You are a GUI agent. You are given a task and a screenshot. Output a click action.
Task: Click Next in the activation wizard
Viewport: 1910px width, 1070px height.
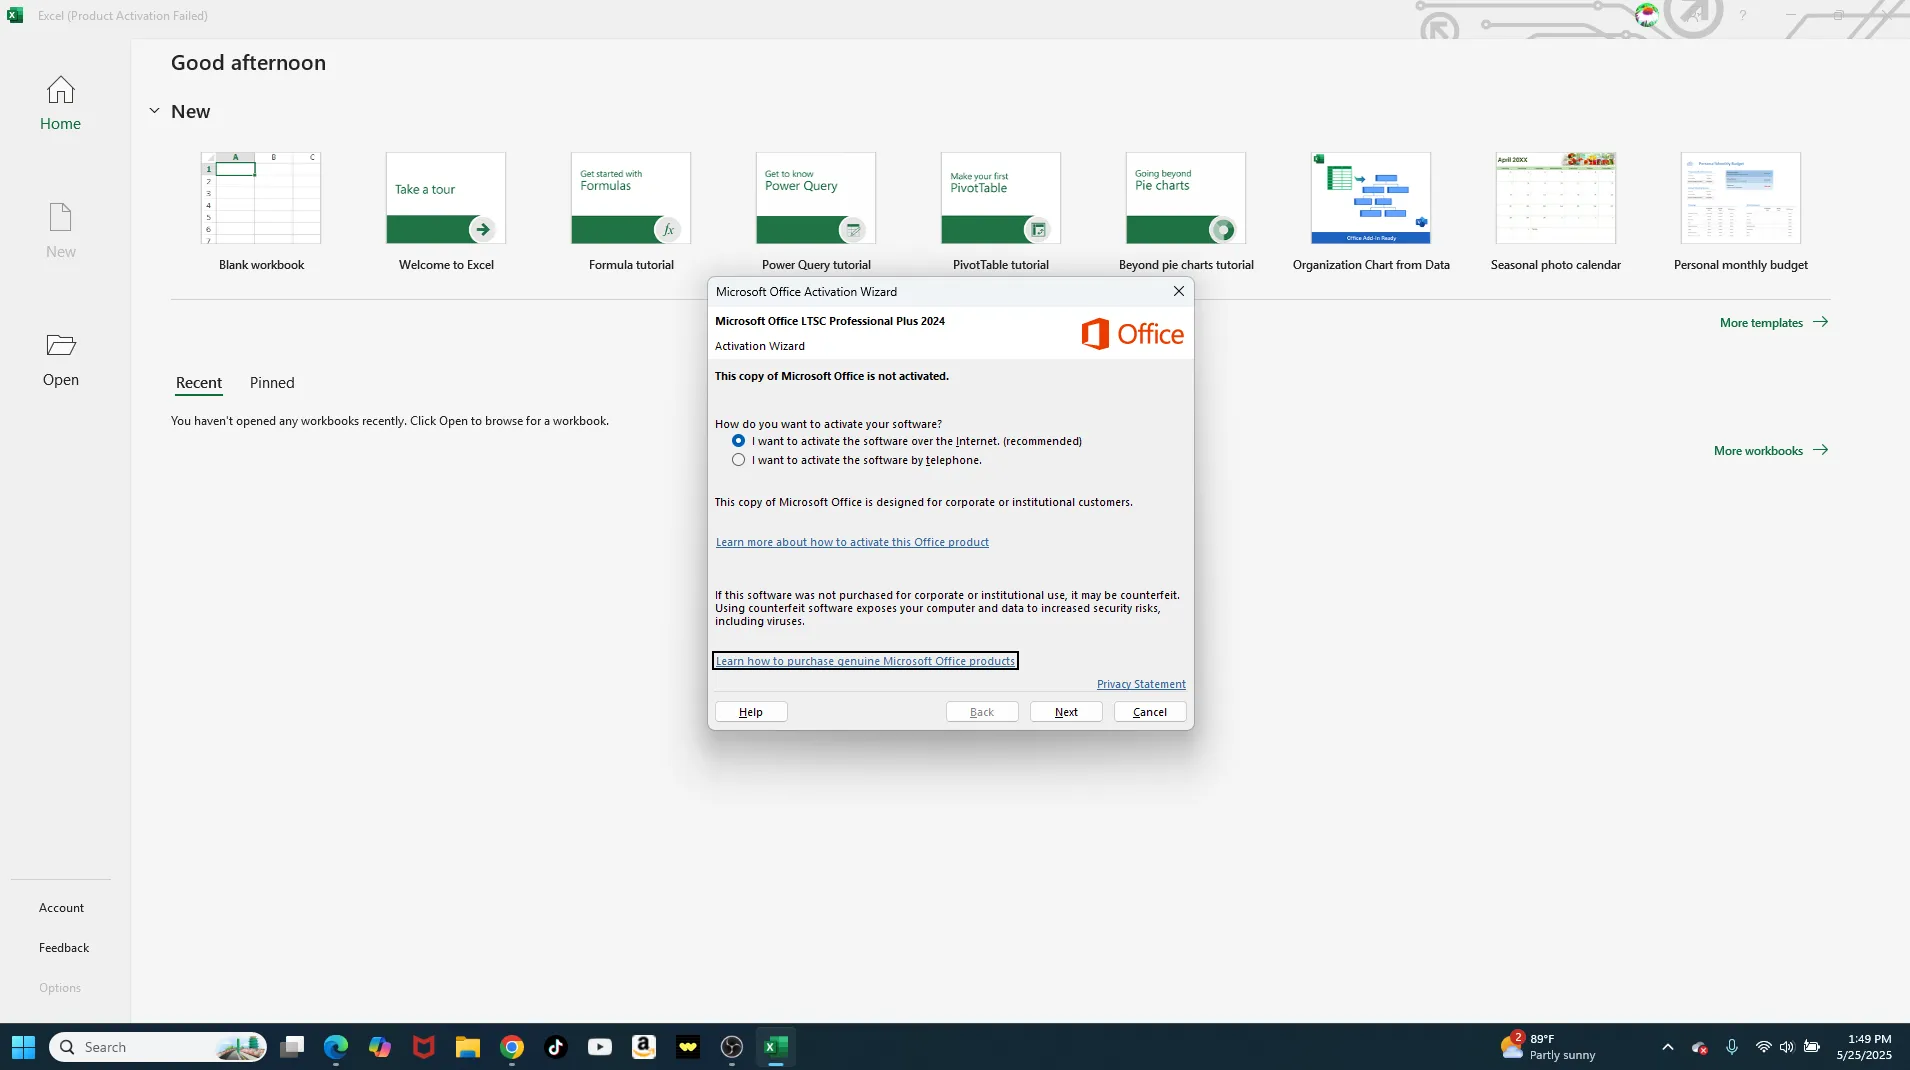pos(1066,712)
